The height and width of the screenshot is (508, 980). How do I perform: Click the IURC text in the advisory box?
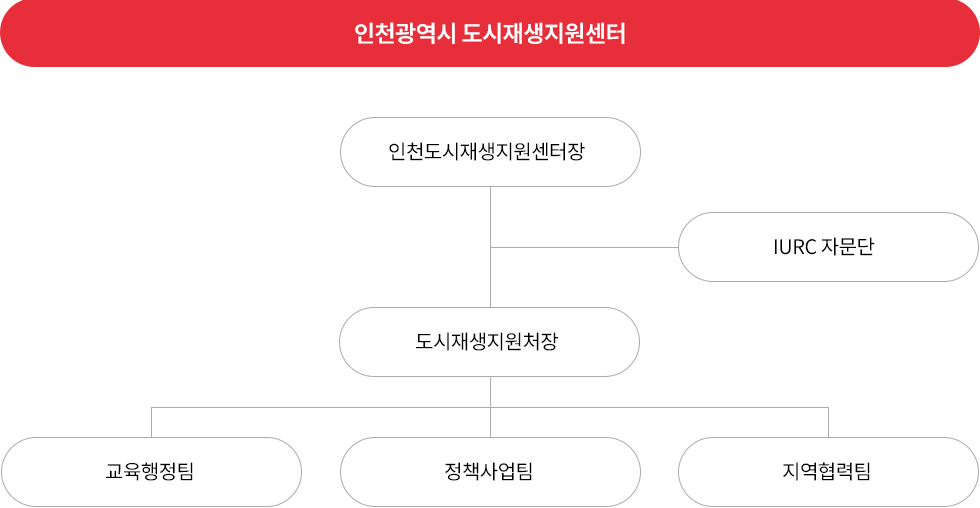(794, 247)
